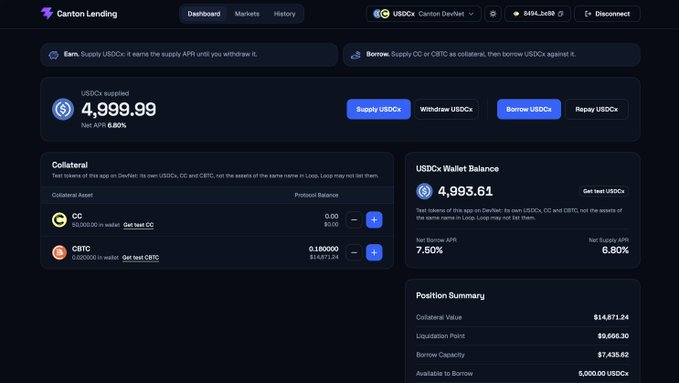
Task: Click the USDCx supplied coin icon
Action: pyautogui.click(x=63, y=109)
